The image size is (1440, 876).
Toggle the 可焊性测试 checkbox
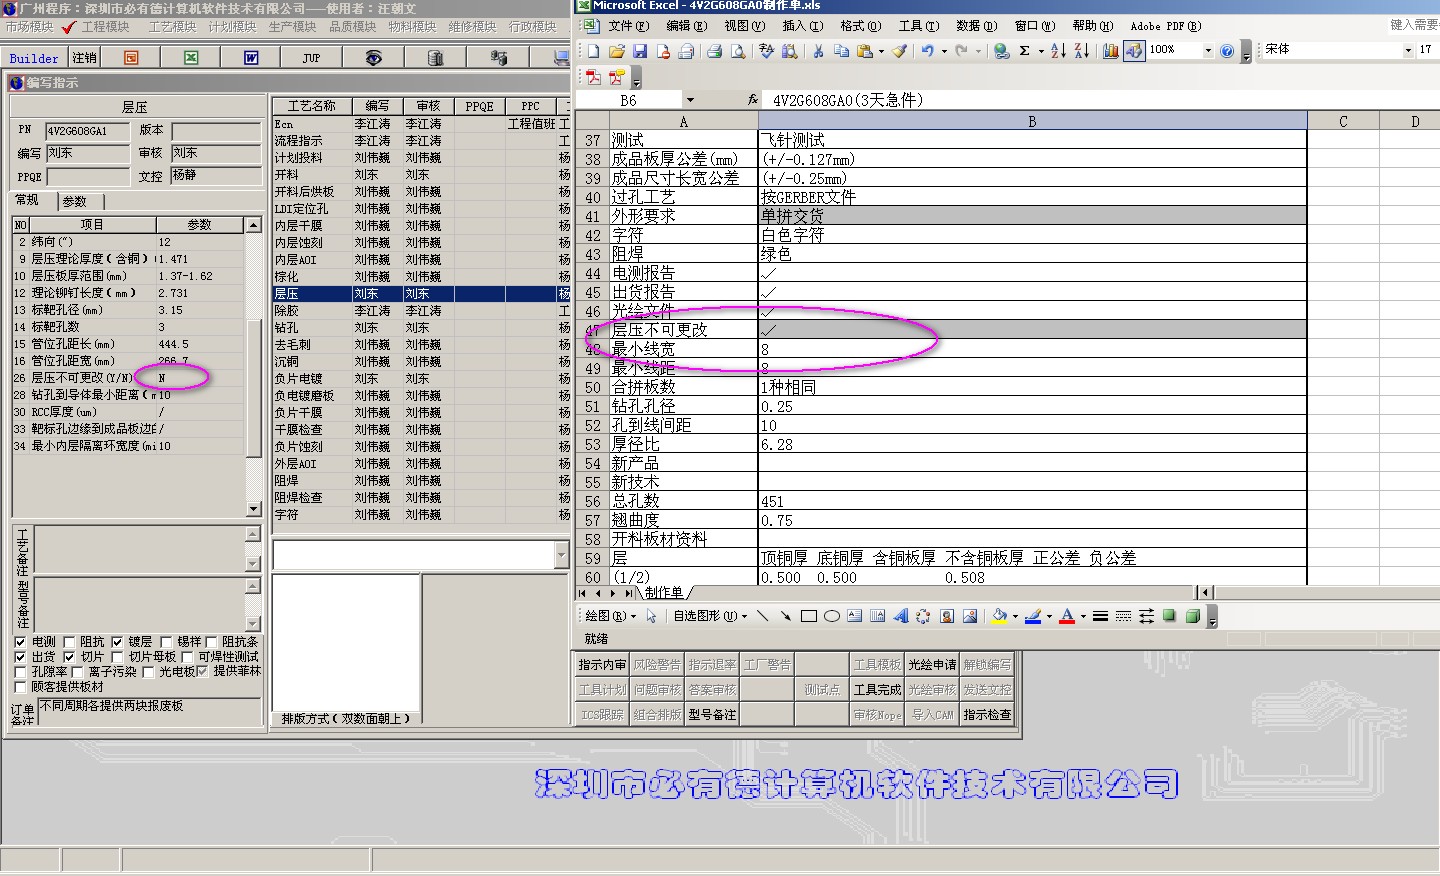187,657
